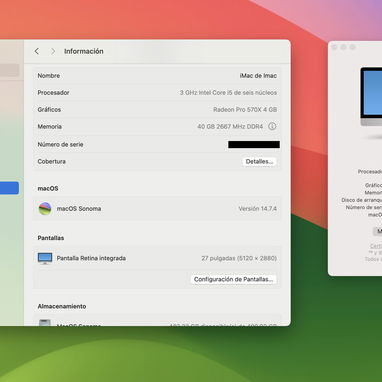Open Configuración de Pantallas button
The image size is (382, 382).
233,279
